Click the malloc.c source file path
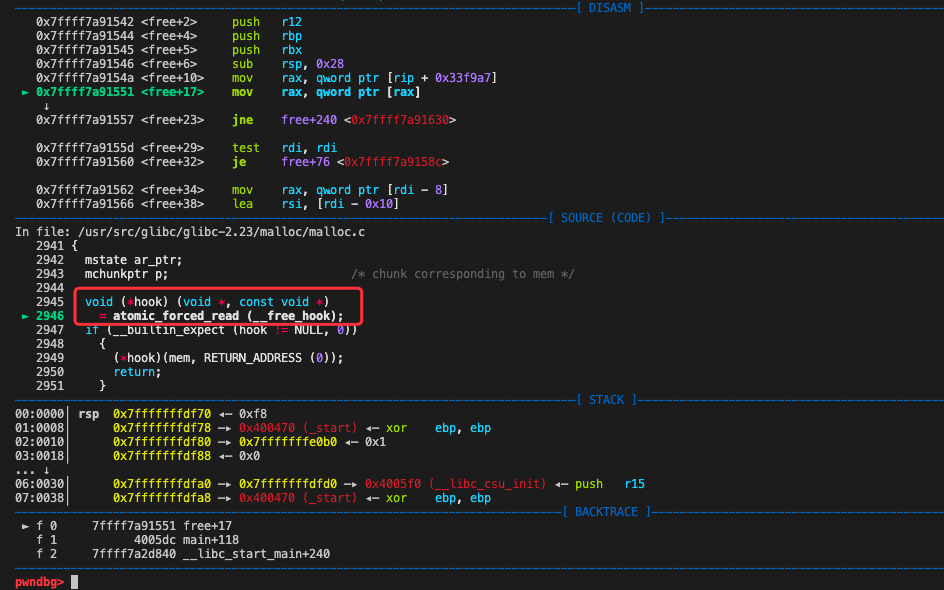944x590 pixels. (x=221, y=232)
